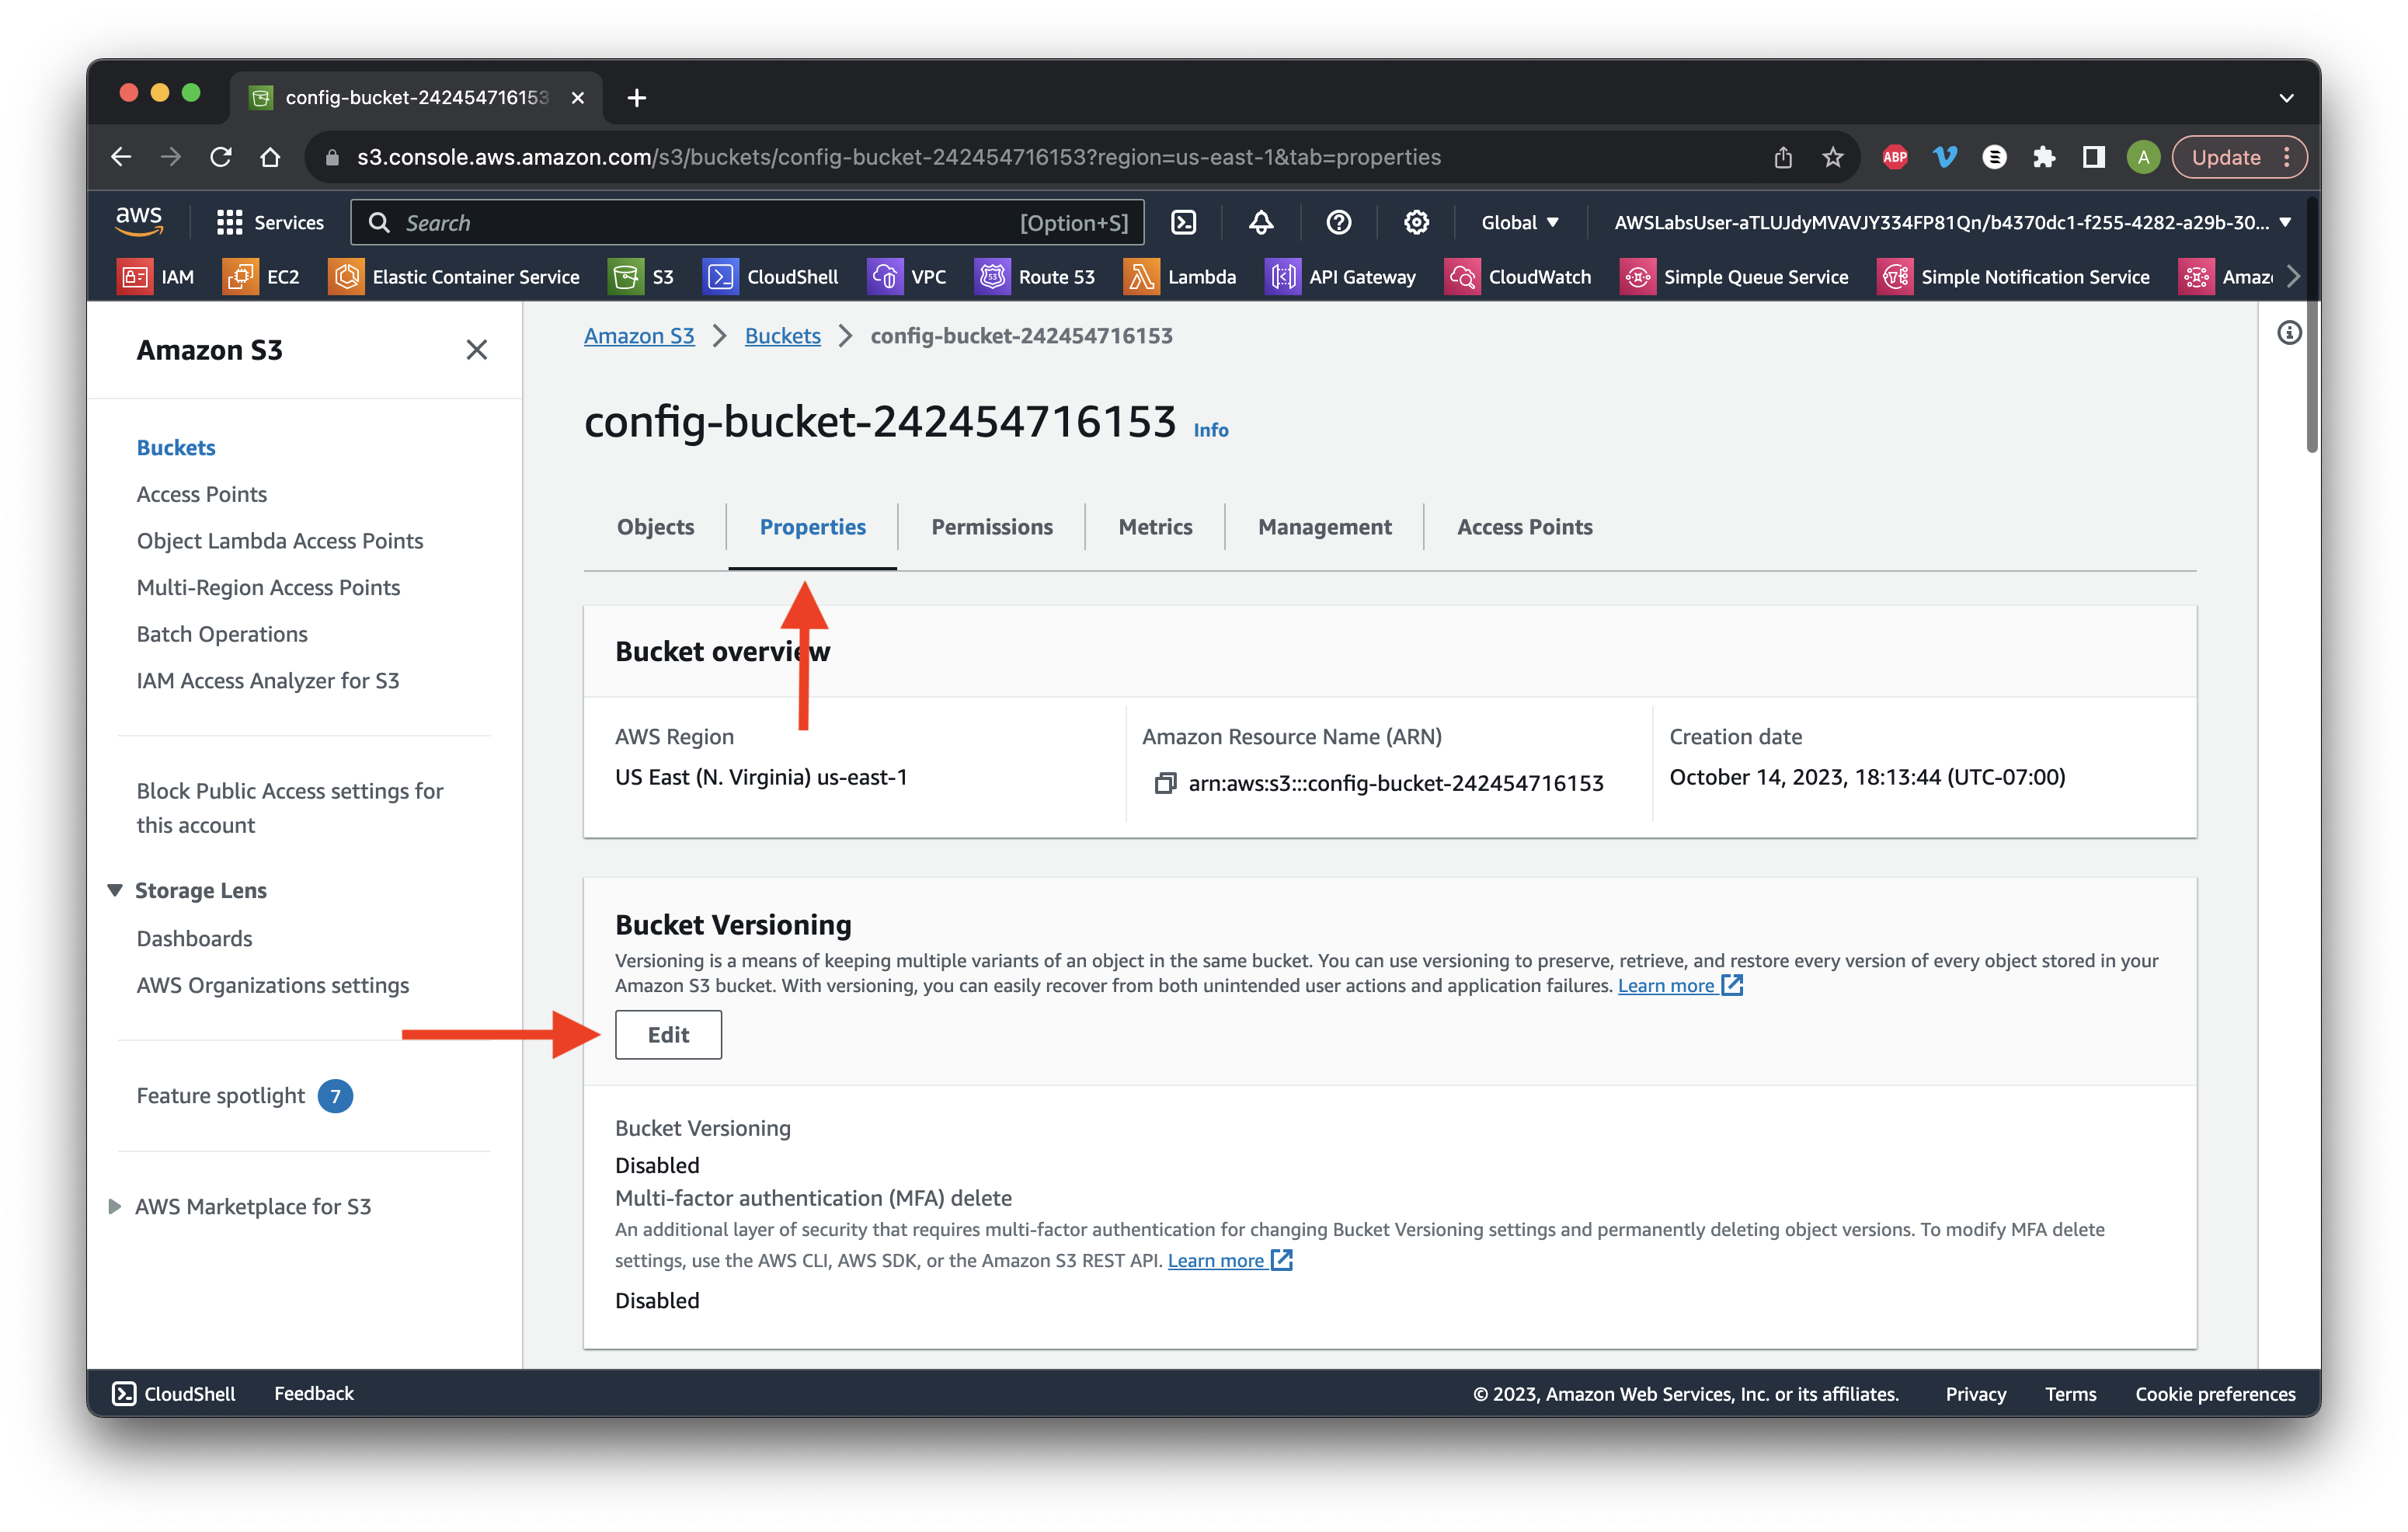Image resolution: width=2408 pixels, height=1532 pixels.
Task: Open Storage Lens Dashboards
Action: pos(194,938)
